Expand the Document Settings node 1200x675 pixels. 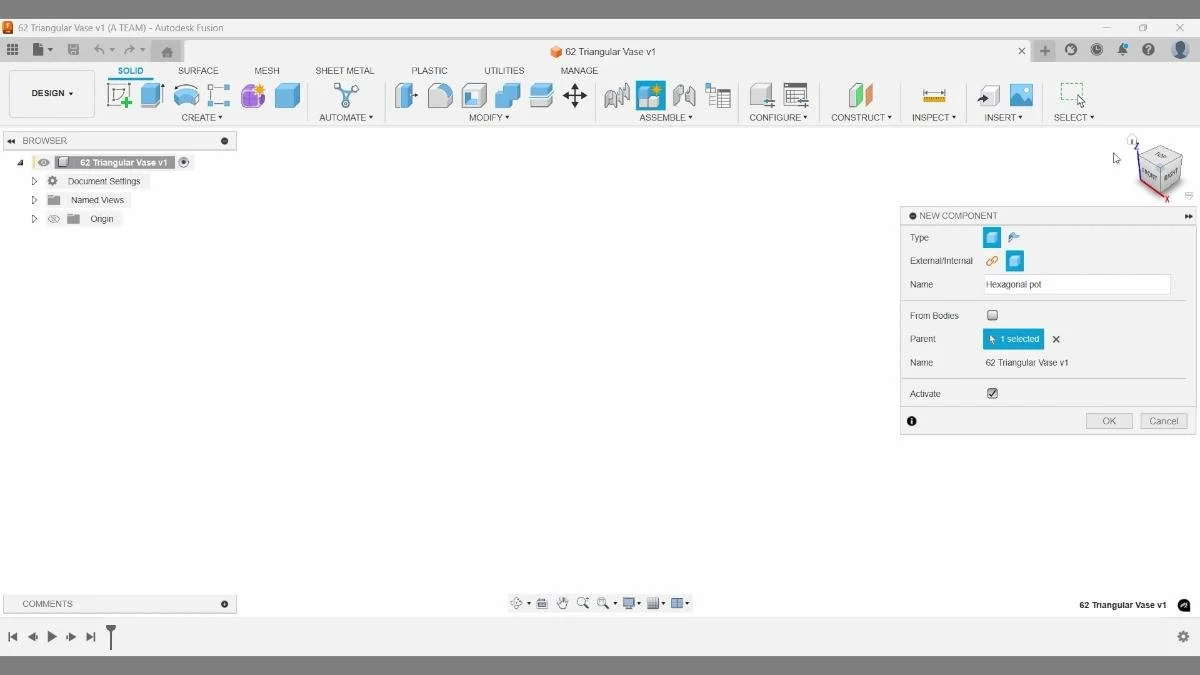33,180
